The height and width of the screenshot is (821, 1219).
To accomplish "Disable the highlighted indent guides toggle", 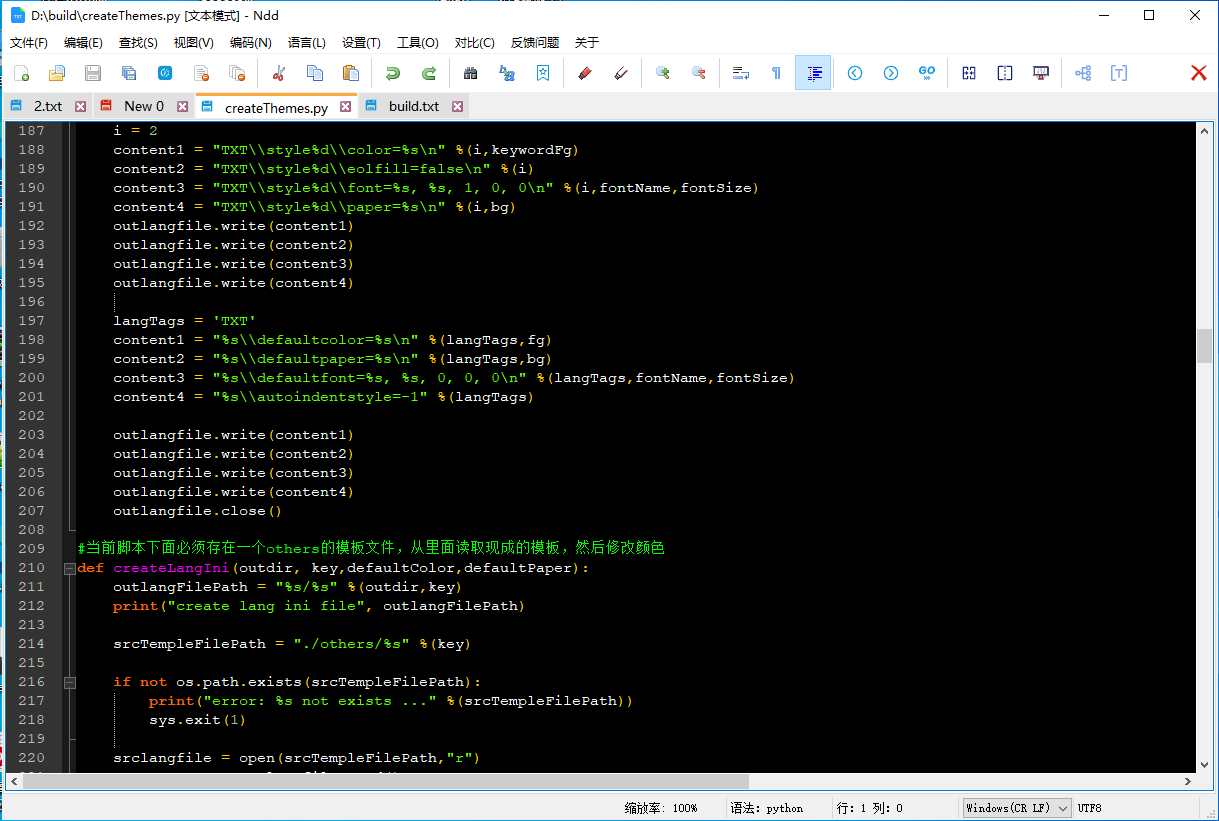I will [815, 73].
